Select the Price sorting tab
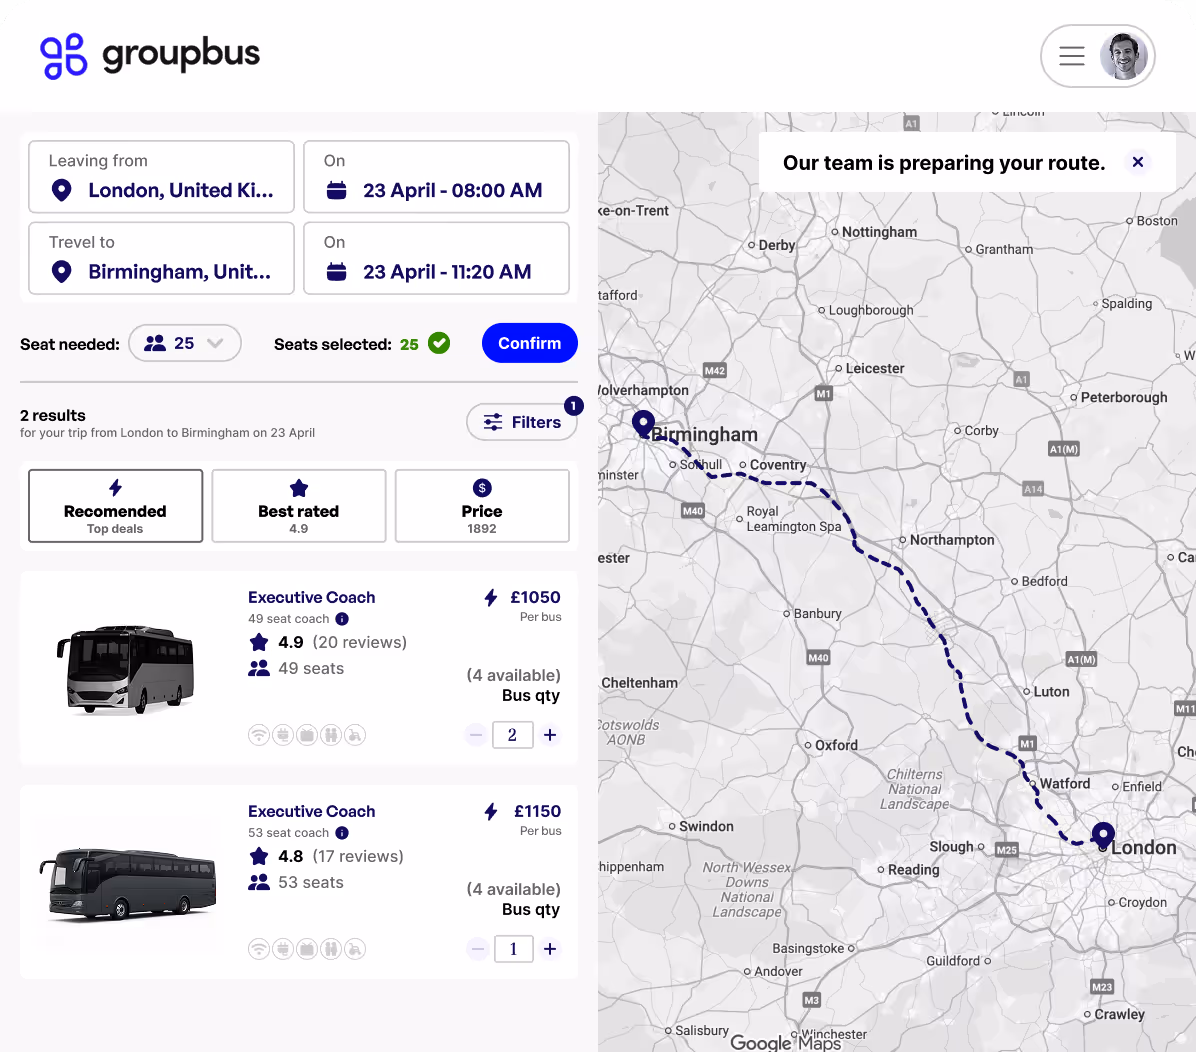This screenshot has width=1196, height=1052. point(482,506)
